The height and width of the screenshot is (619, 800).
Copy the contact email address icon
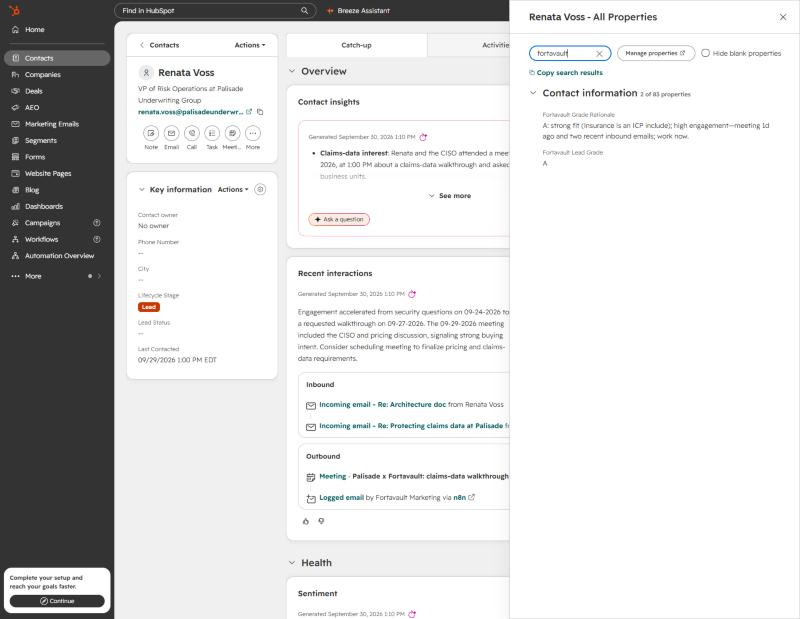260,112
